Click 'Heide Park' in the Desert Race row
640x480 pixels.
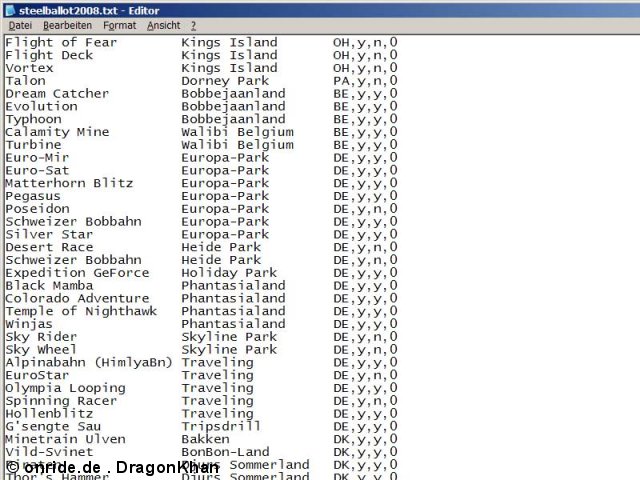tap(221, 247)
